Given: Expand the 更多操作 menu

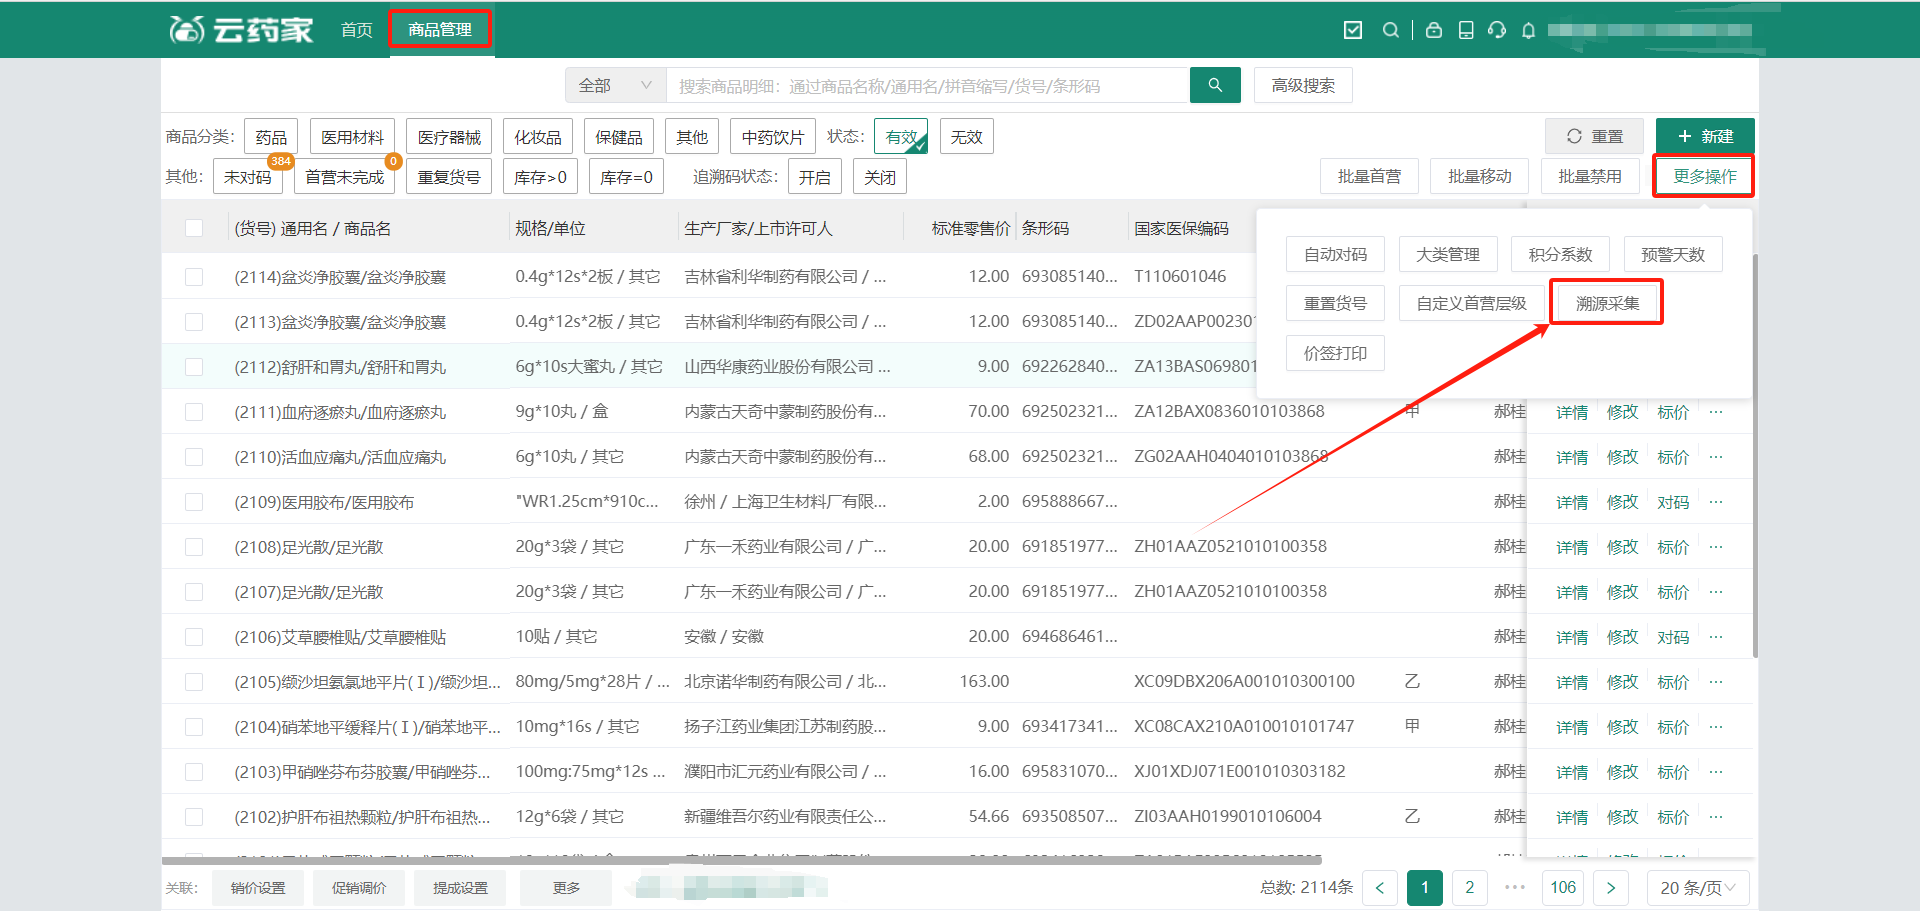Looking at the screenshot, I should [x=1704, y=177].
